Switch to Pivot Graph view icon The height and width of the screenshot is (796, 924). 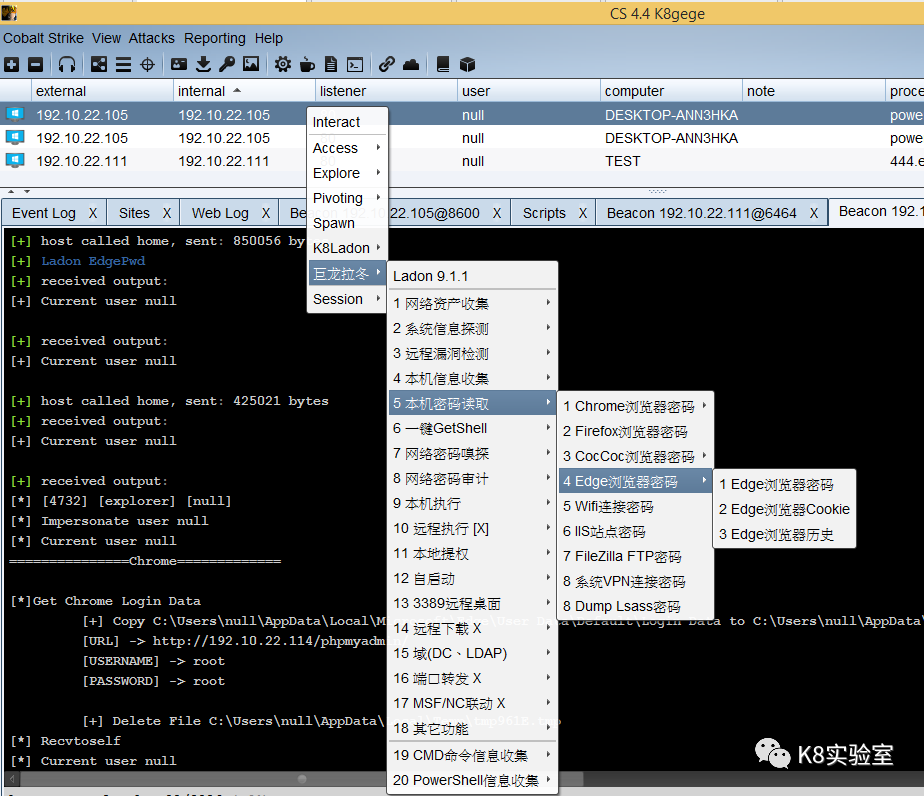pyautogui.click(x=99, y=64)
